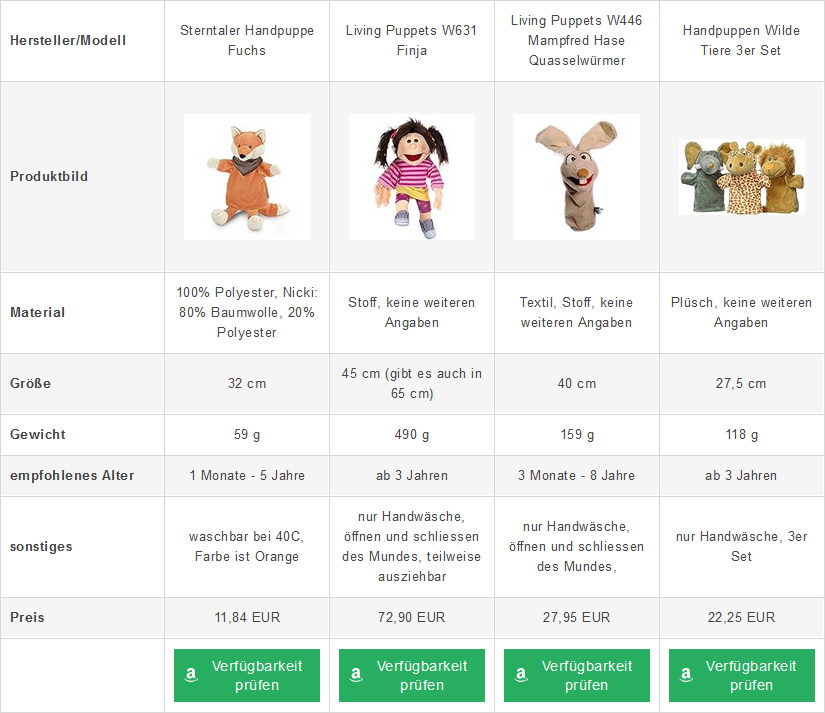Click Amazon icon under Wilde Tiere Set
Viewport: 825px width, 713px height.
tap(686, 675)
